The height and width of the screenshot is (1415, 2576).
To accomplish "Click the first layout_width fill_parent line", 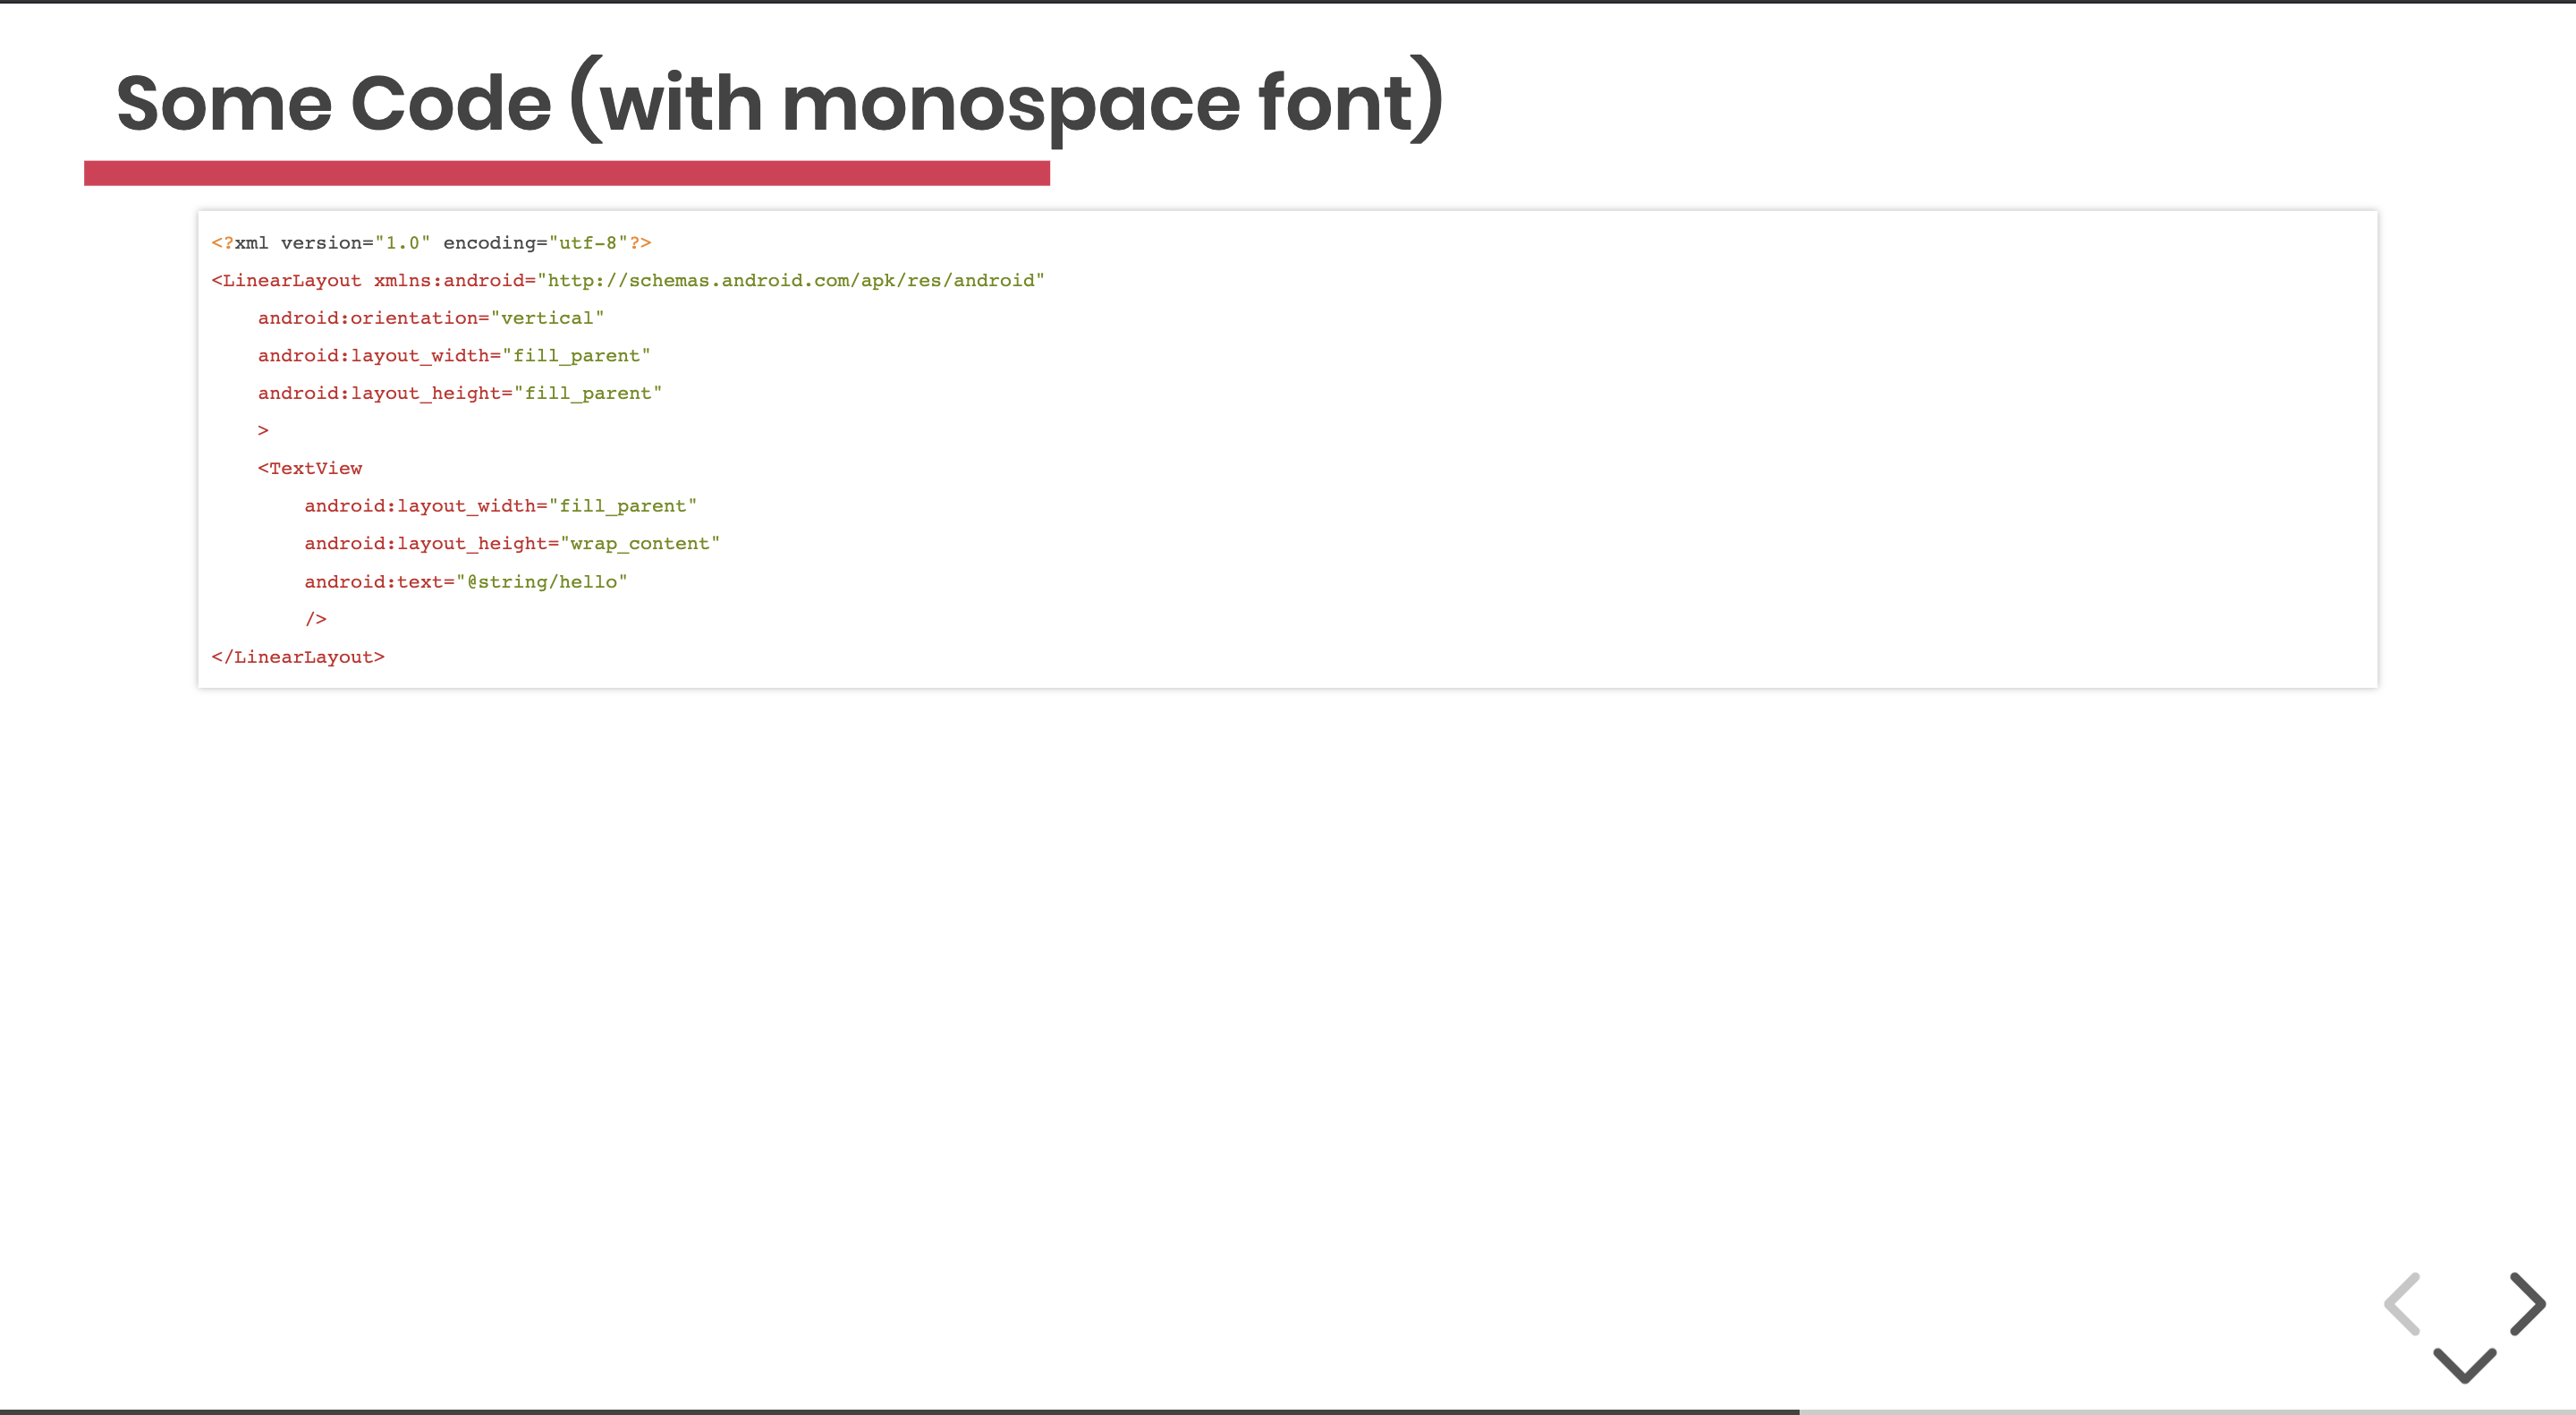I will 454,356.
